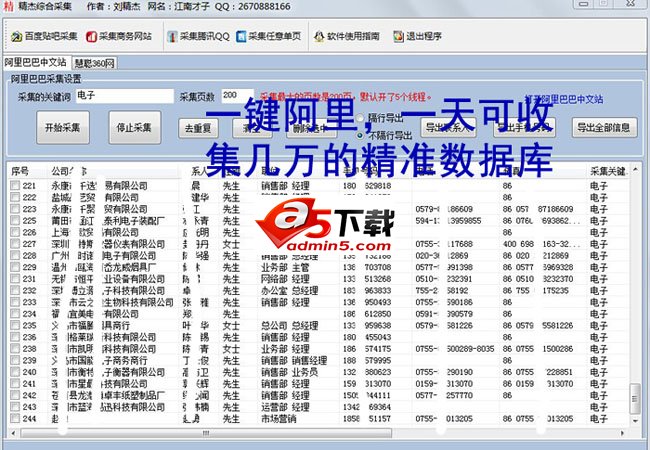Screen dimensions: 650x450
Task: Tick the checkbox for row 229
Action: [x=15, y=267]
